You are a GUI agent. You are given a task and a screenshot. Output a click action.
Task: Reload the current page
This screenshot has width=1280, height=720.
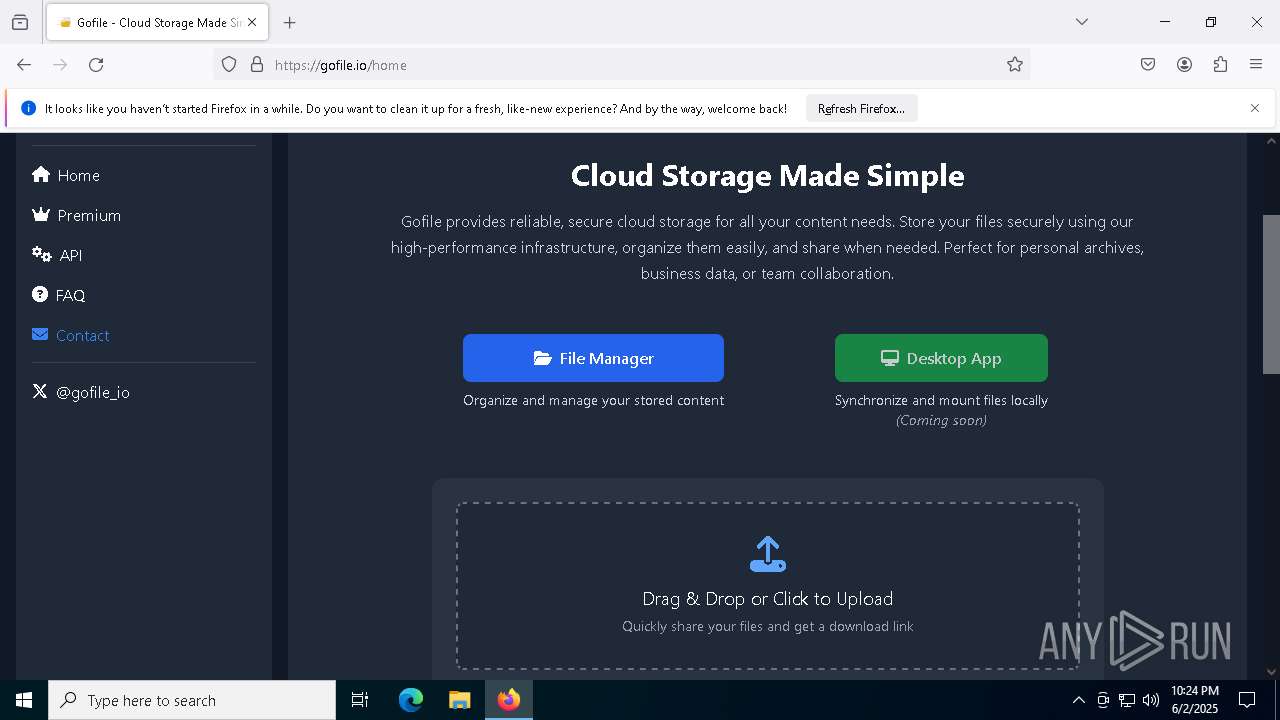pos(96,65)
